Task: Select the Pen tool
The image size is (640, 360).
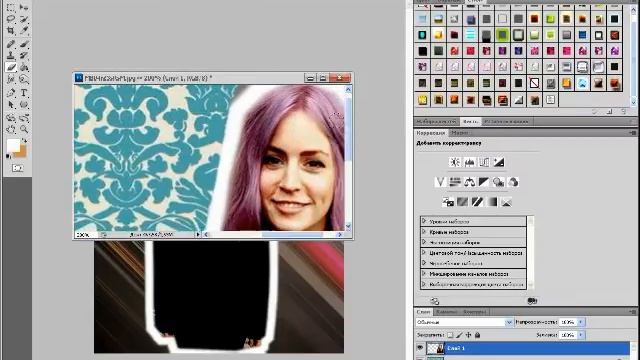Action: 11,93
